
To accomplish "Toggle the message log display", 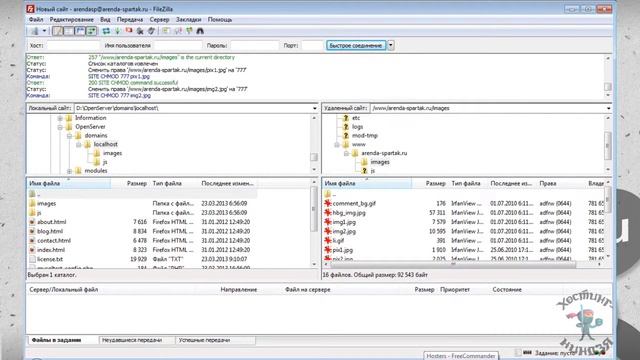I will pos(58,31).
